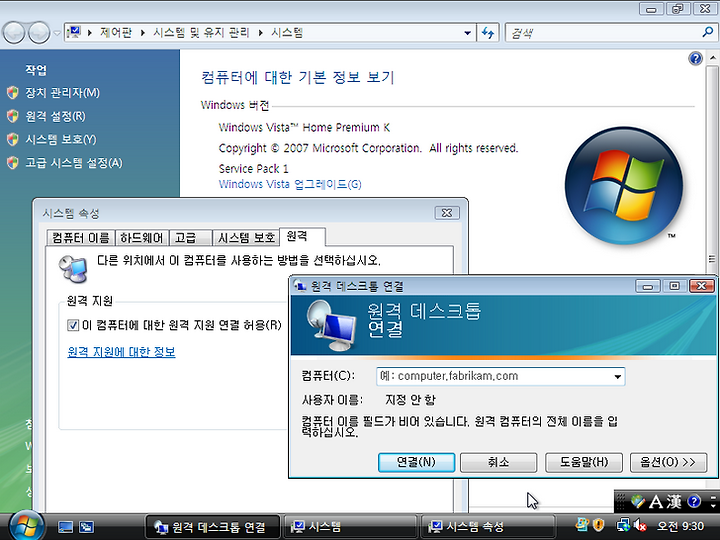Select 시스템 속성 taskbar button
This screenshot has height=540, width=720.
(488, 527)
